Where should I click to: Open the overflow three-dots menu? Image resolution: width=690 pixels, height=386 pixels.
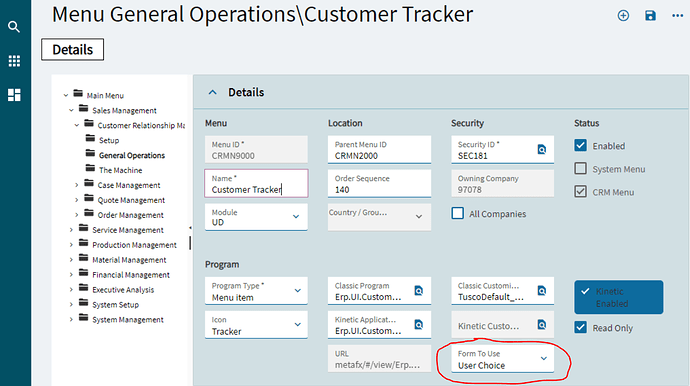pyautogui.click(x=677, y=16)
